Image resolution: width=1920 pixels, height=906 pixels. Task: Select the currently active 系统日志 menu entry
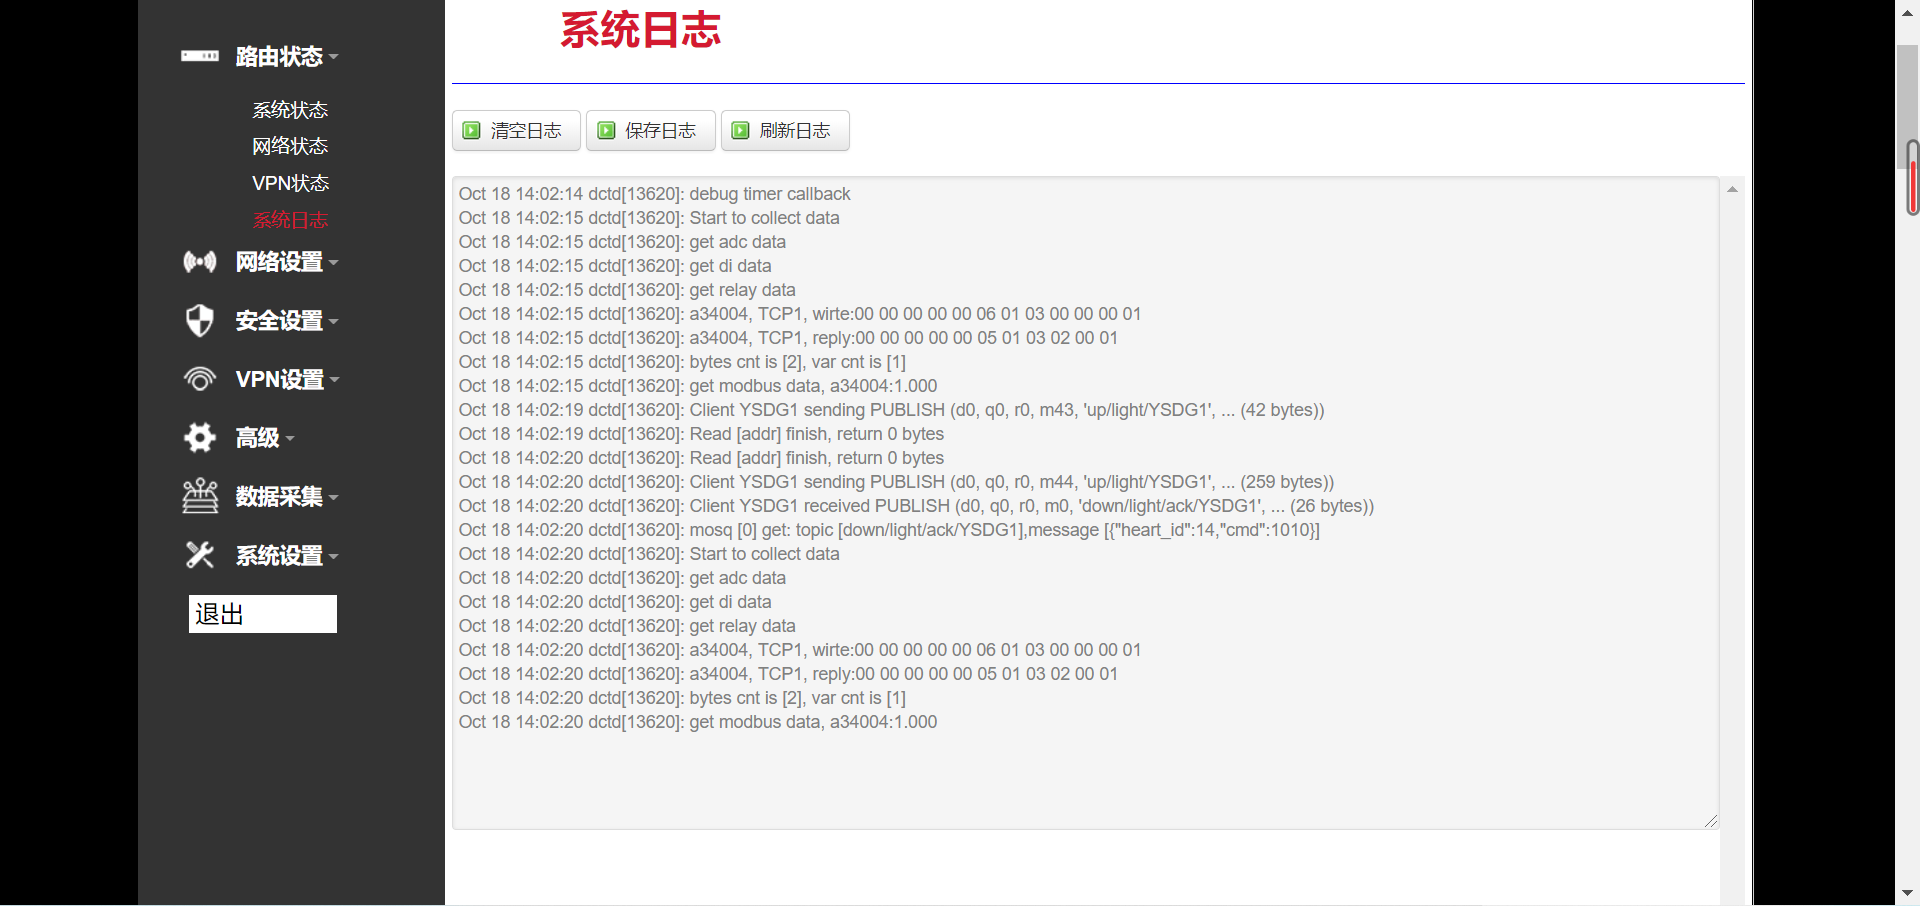coord(291,220)
